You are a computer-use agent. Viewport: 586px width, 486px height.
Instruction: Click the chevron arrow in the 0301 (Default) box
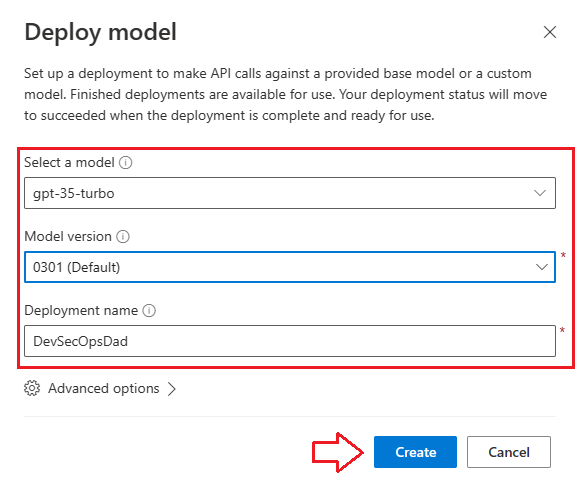542,267
